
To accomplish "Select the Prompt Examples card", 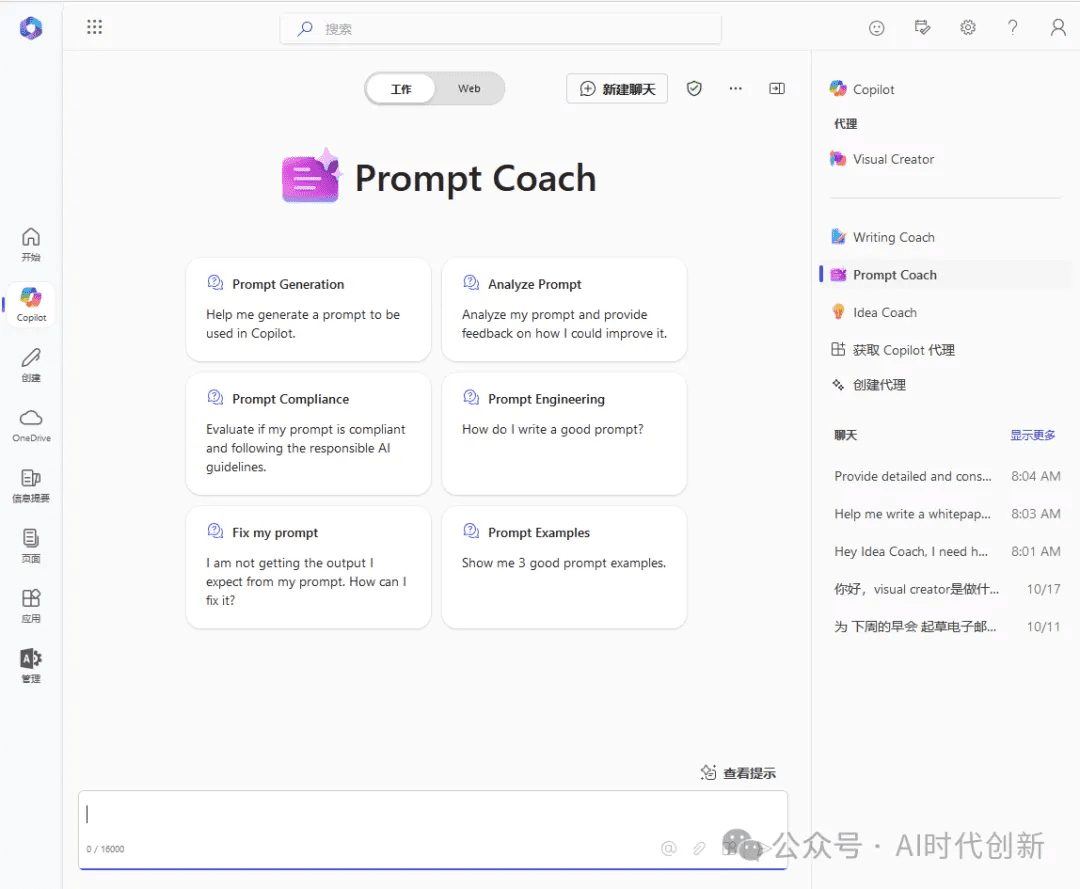I will point(564,567).
